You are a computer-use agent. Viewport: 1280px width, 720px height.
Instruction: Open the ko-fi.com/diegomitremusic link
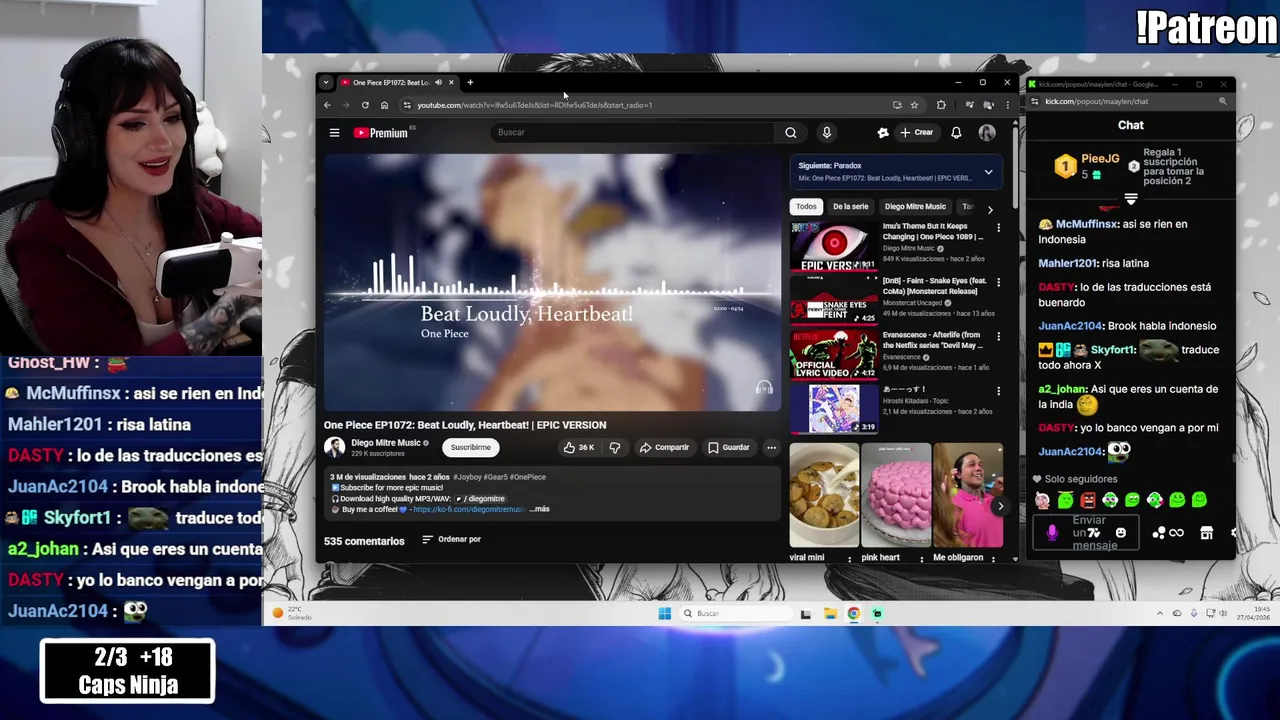(468, 509)
